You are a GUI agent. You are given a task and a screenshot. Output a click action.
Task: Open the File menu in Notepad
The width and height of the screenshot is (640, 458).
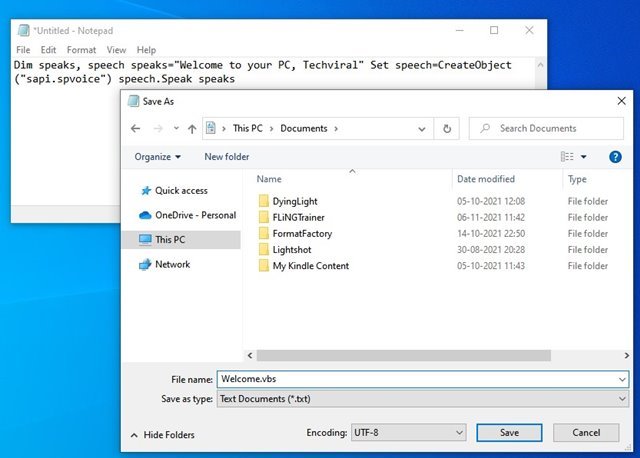coord(23,50)
